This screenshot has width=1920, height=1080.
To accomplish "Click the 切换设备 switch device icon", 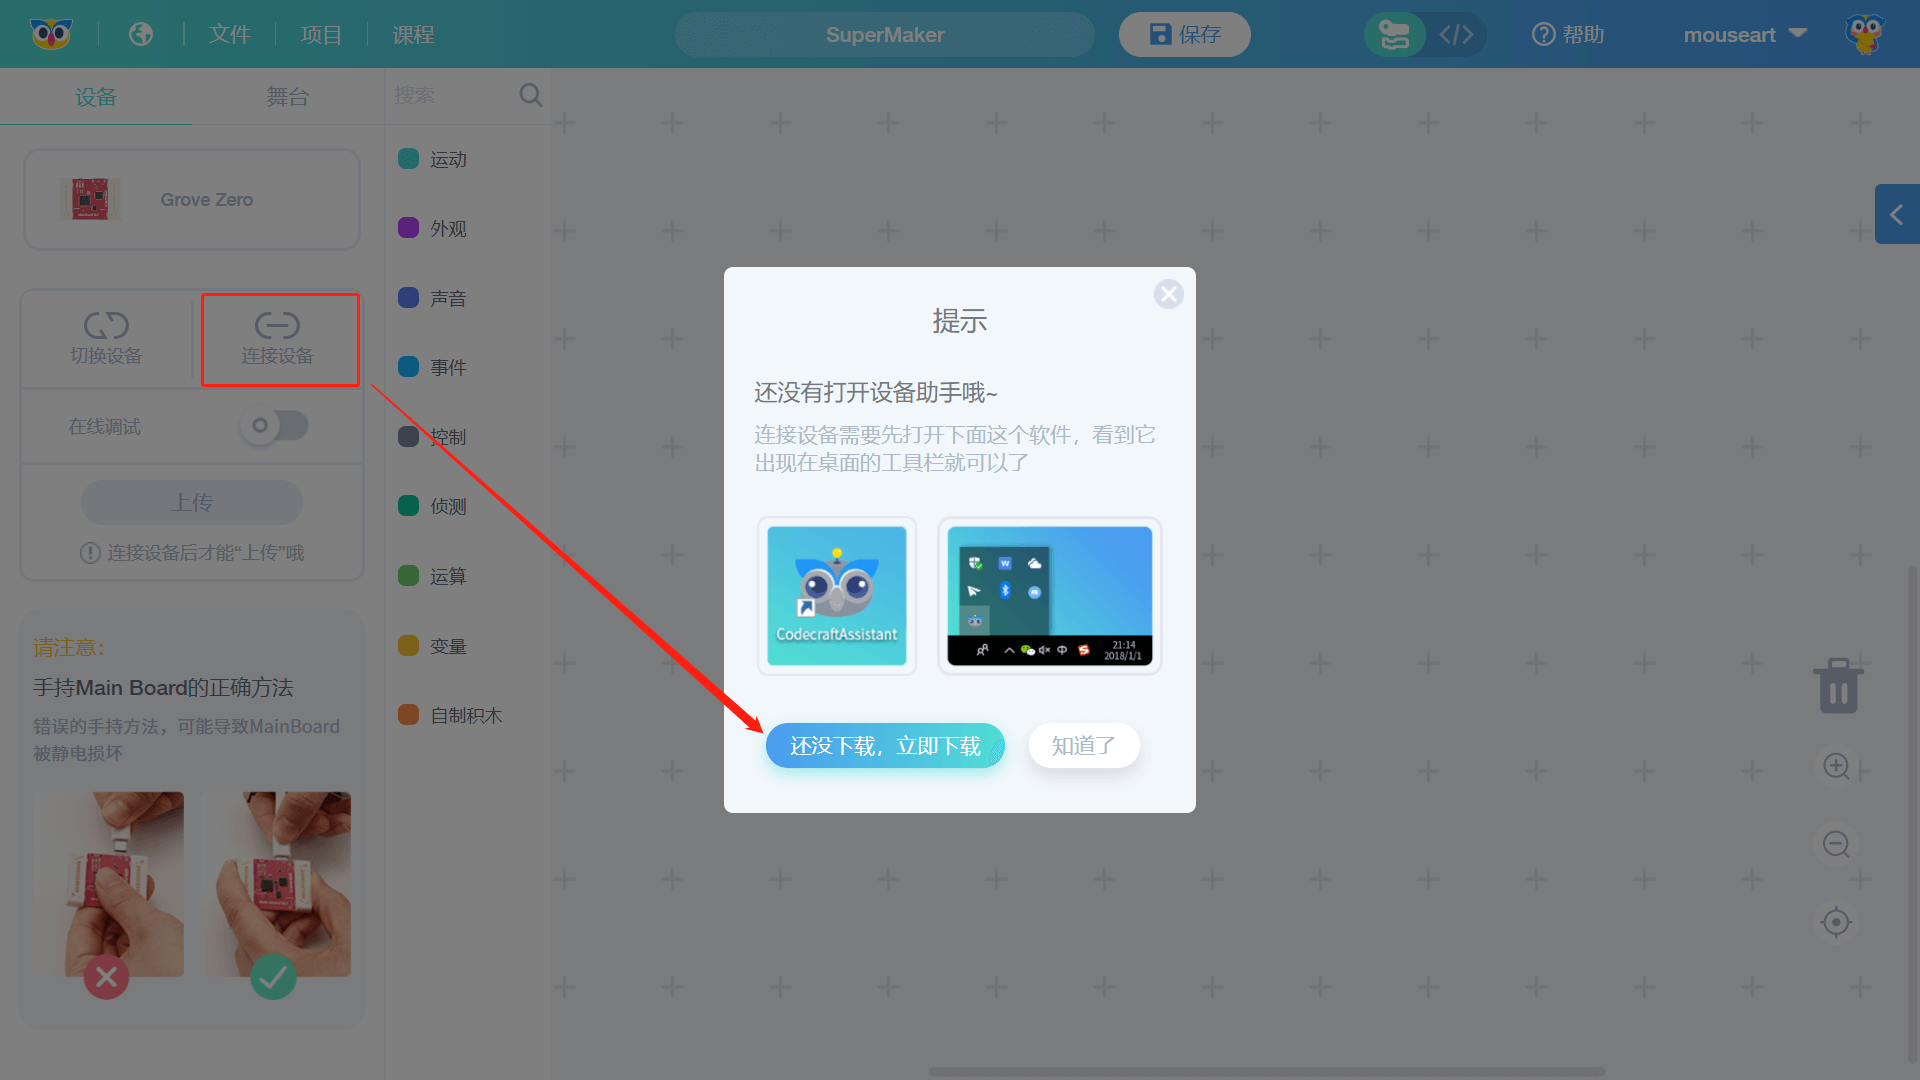I will pyautogui.click(x=106, y=326).
